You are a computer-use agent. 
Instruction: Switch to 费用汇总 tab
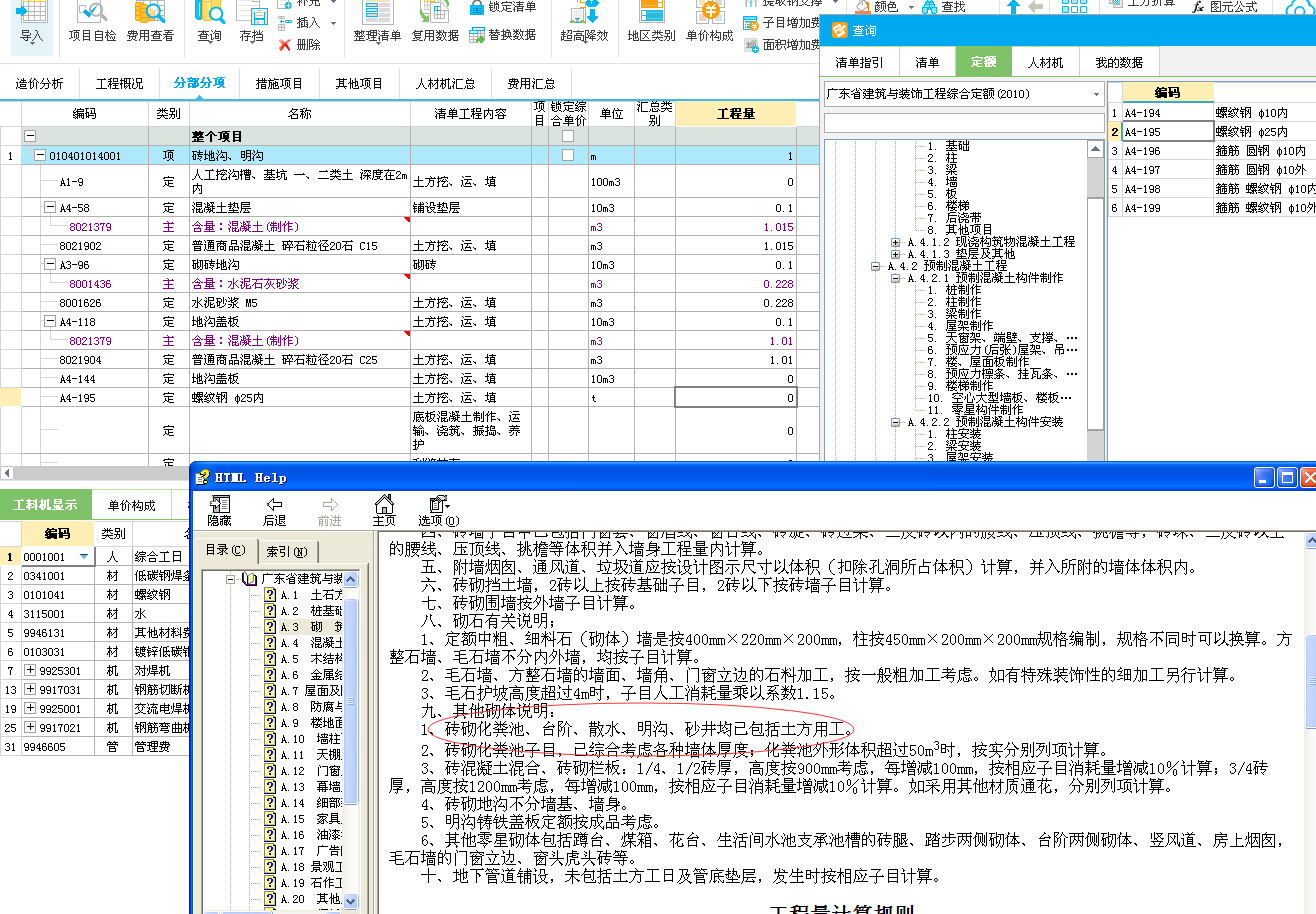tap(531, 84)
